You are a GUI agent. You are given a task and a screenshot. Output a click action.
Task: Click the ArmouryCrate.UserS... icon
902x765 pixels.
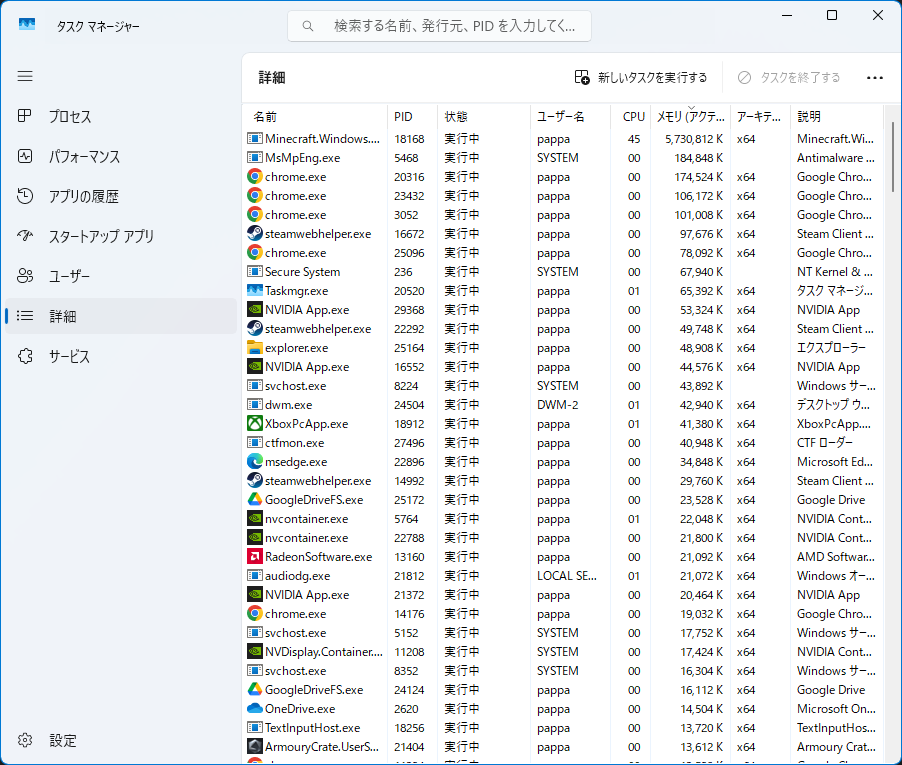[255, 746]
